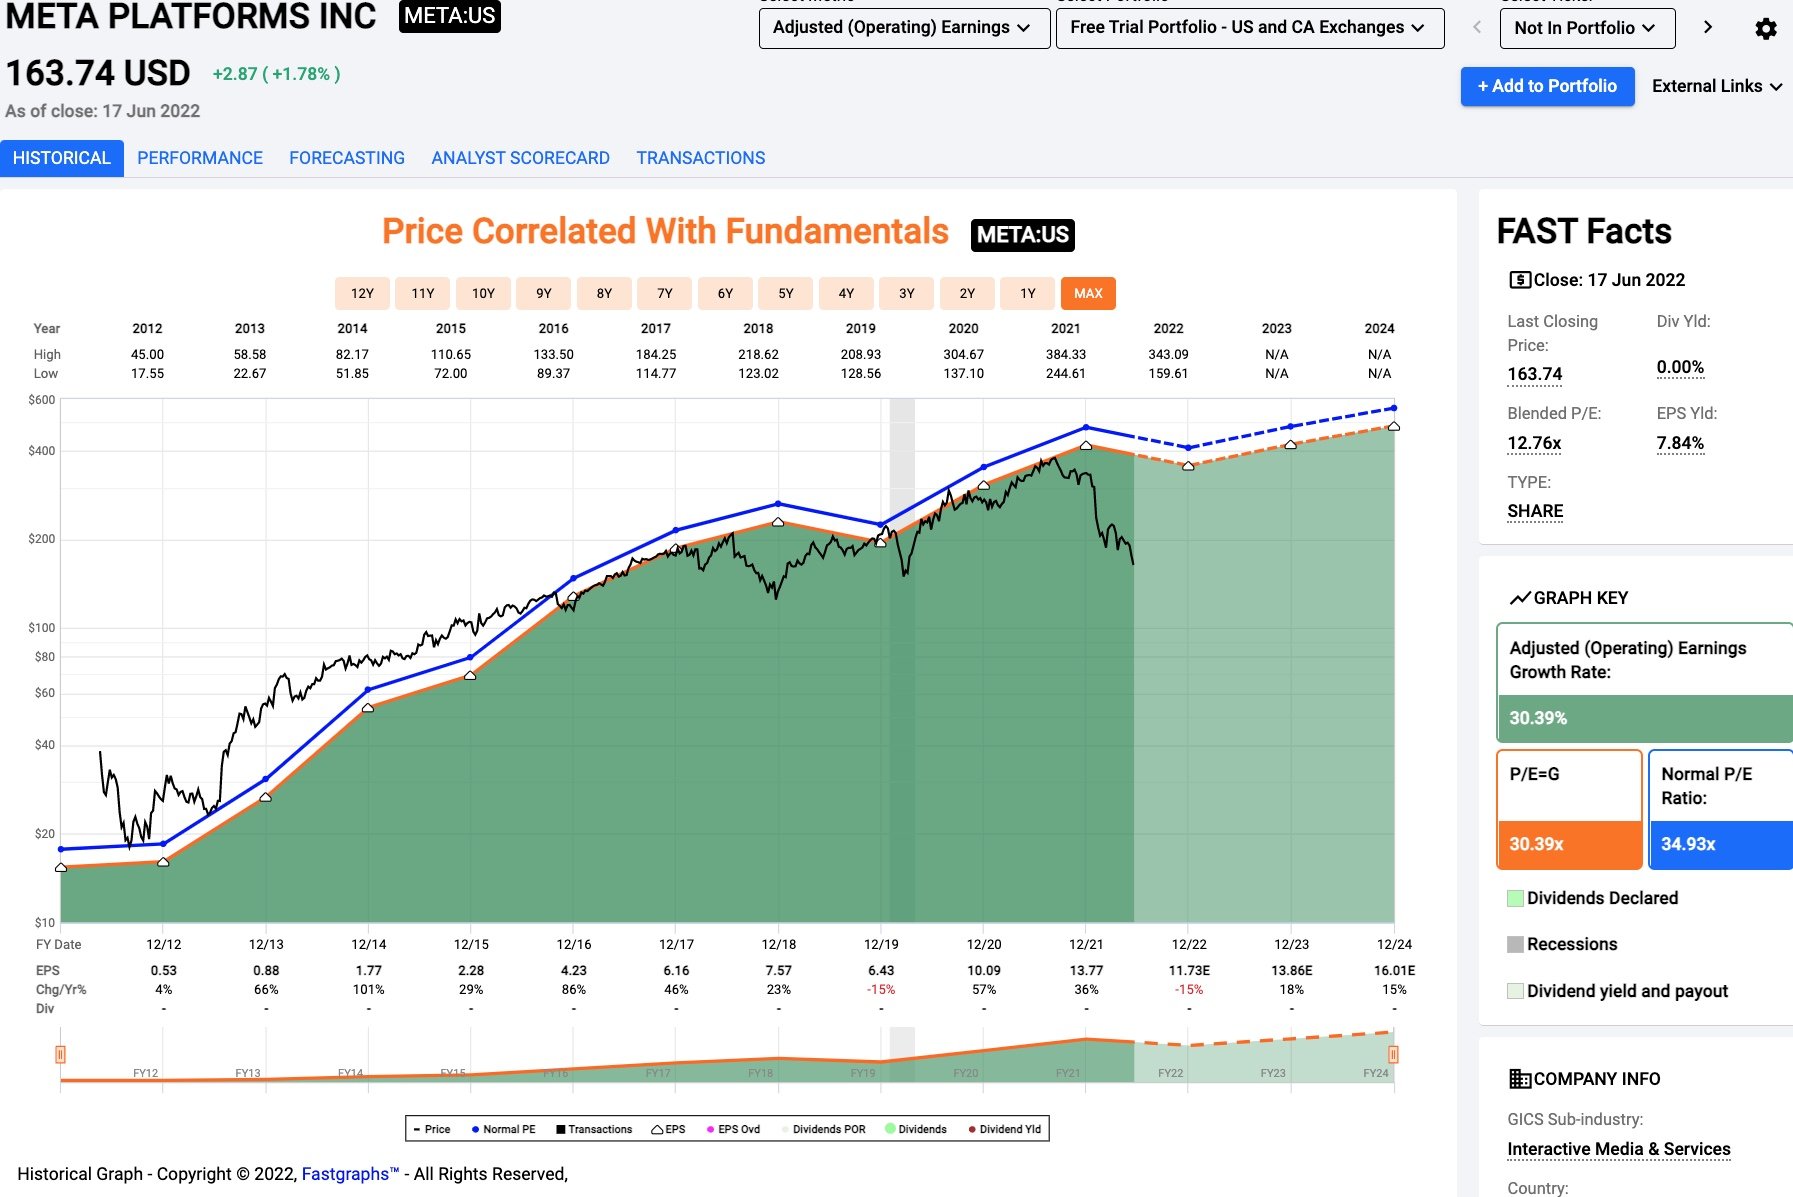
Task: Click the Div Yld value 0.00%
Action: (1680, 367)
